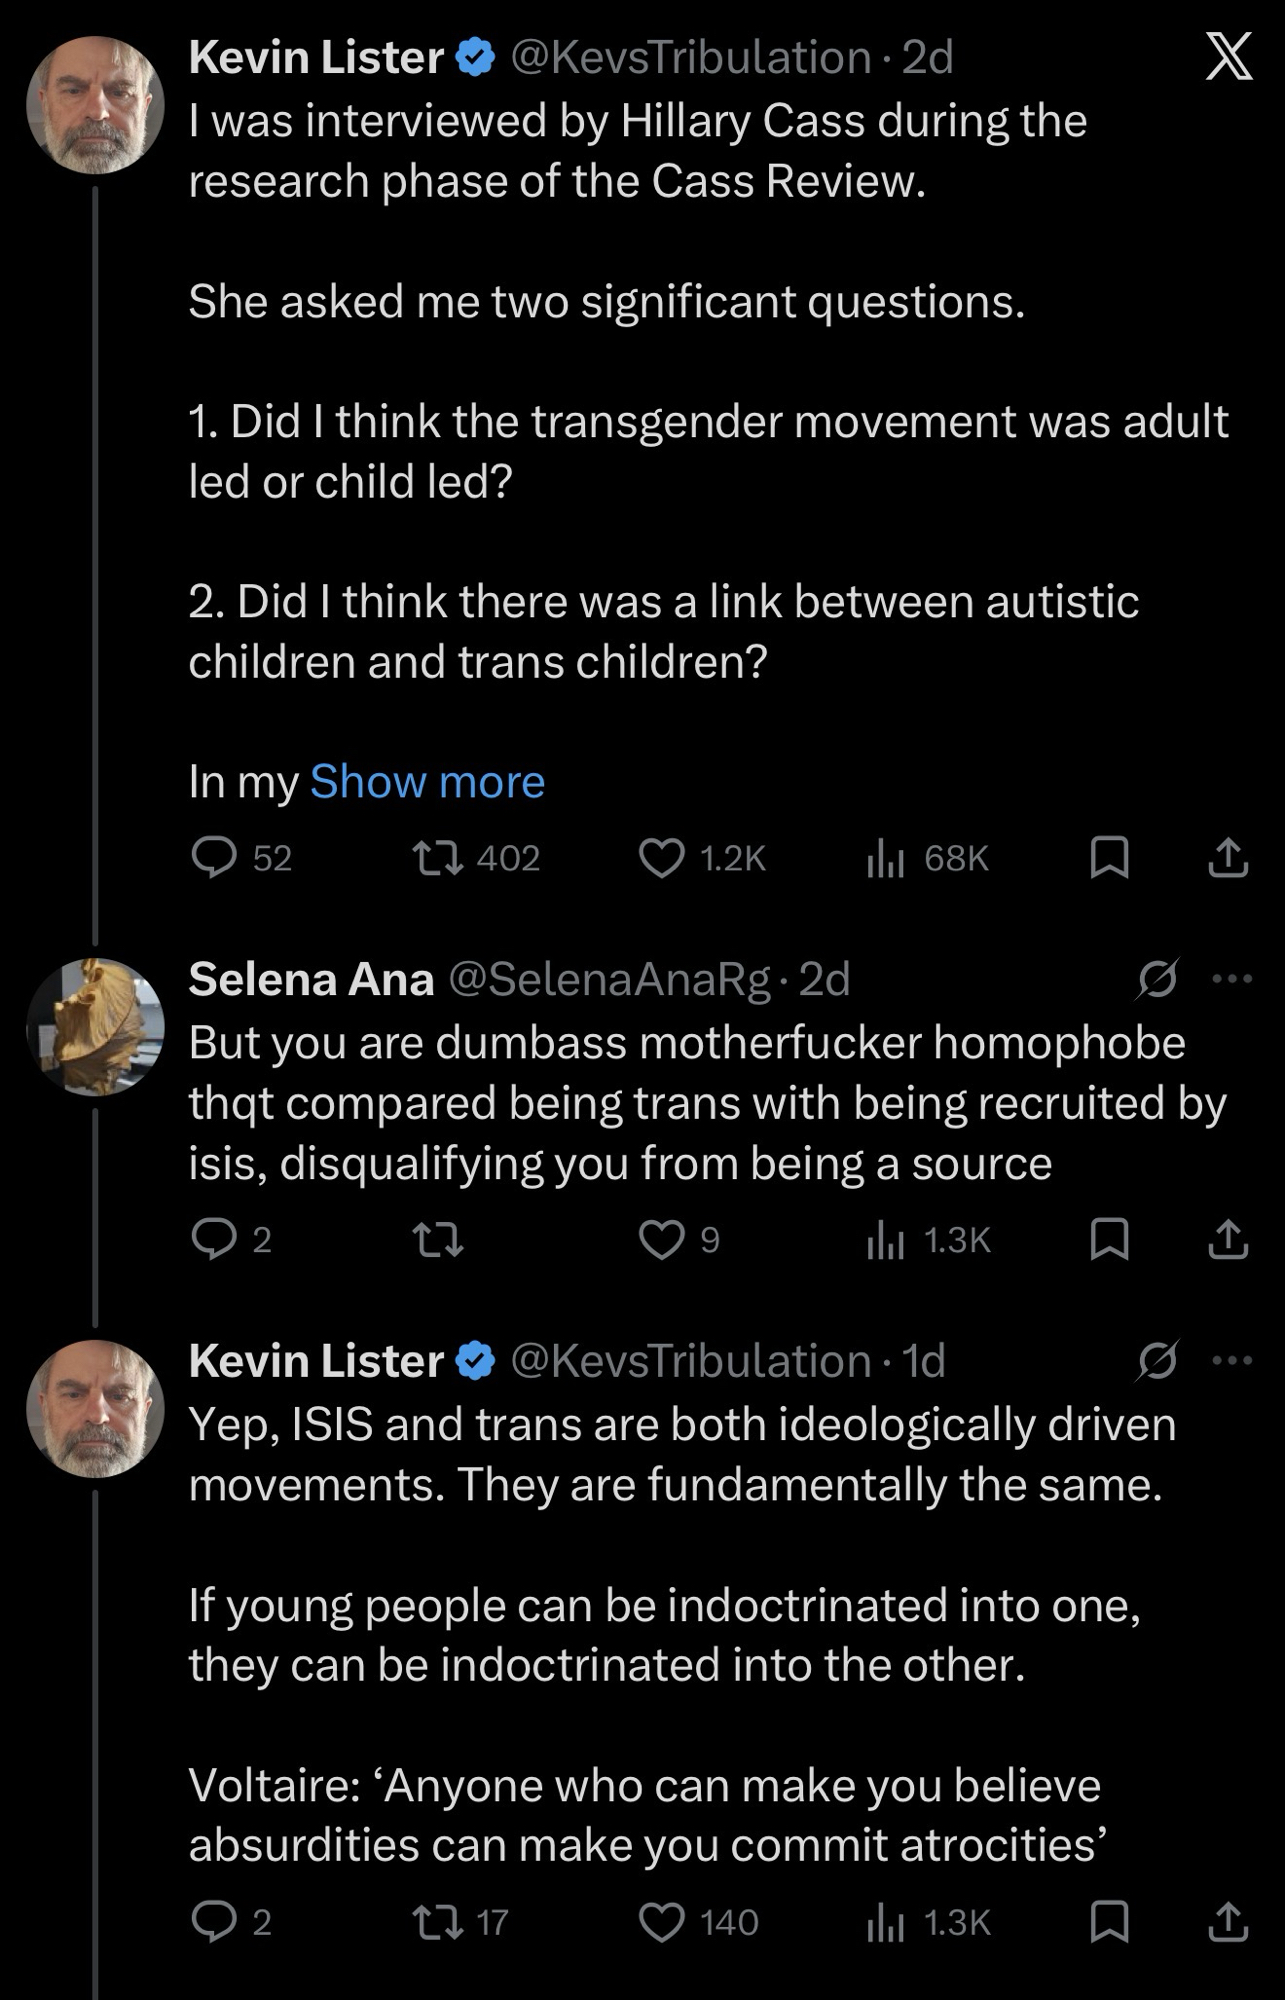Open Selena Ana's profile avatar
The image size is (1285, 2000).
tap(95, 1027)
